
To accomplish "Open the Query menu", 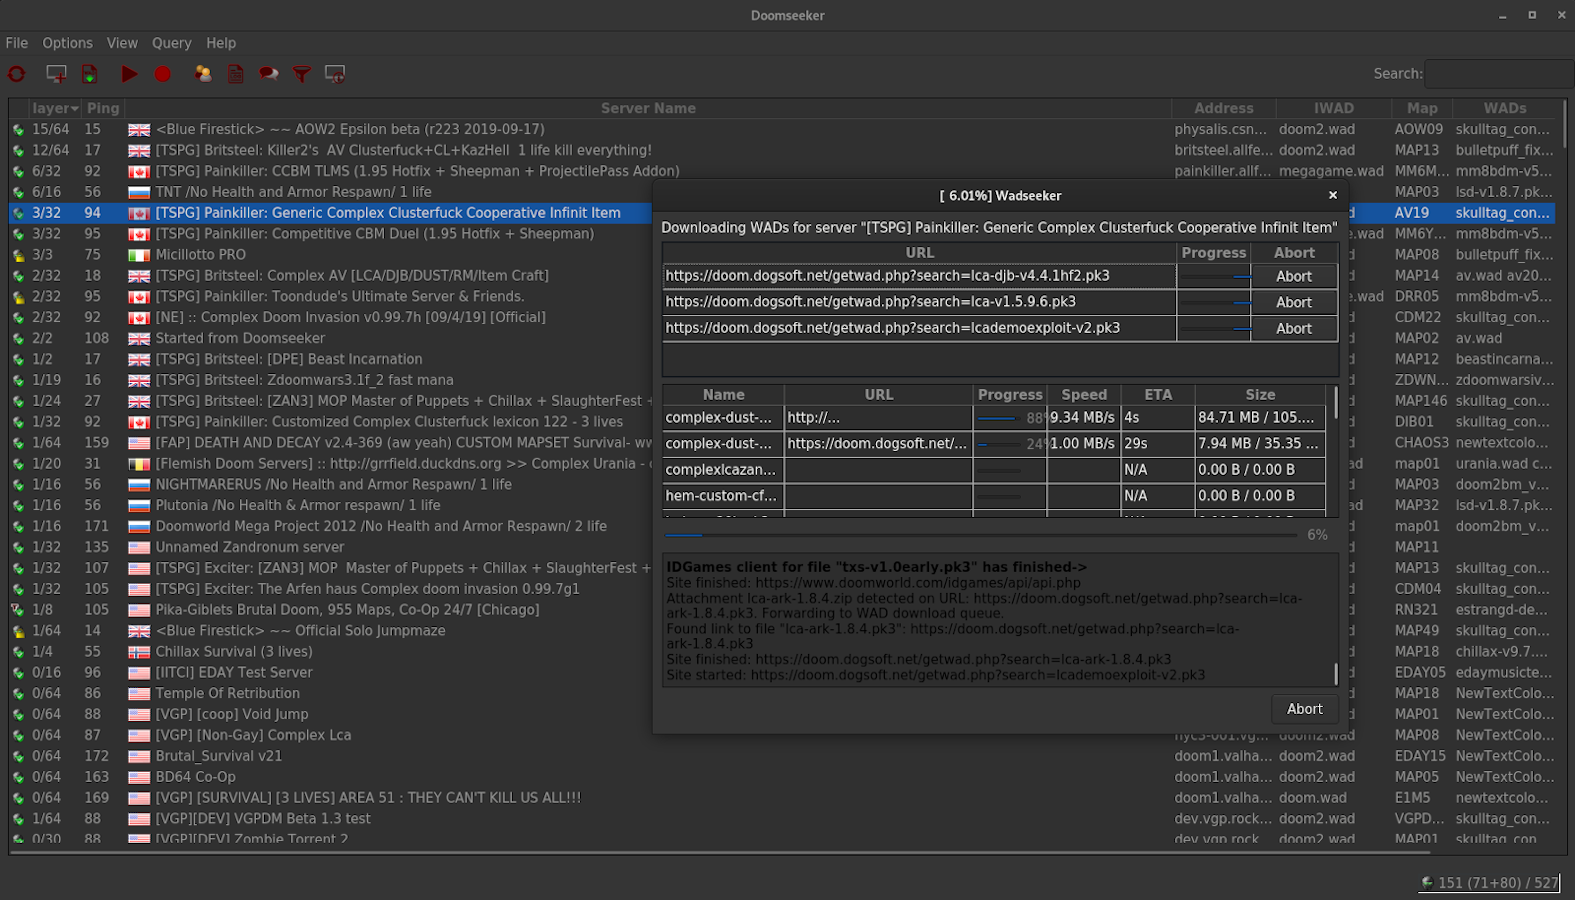I will coord(171,43).
